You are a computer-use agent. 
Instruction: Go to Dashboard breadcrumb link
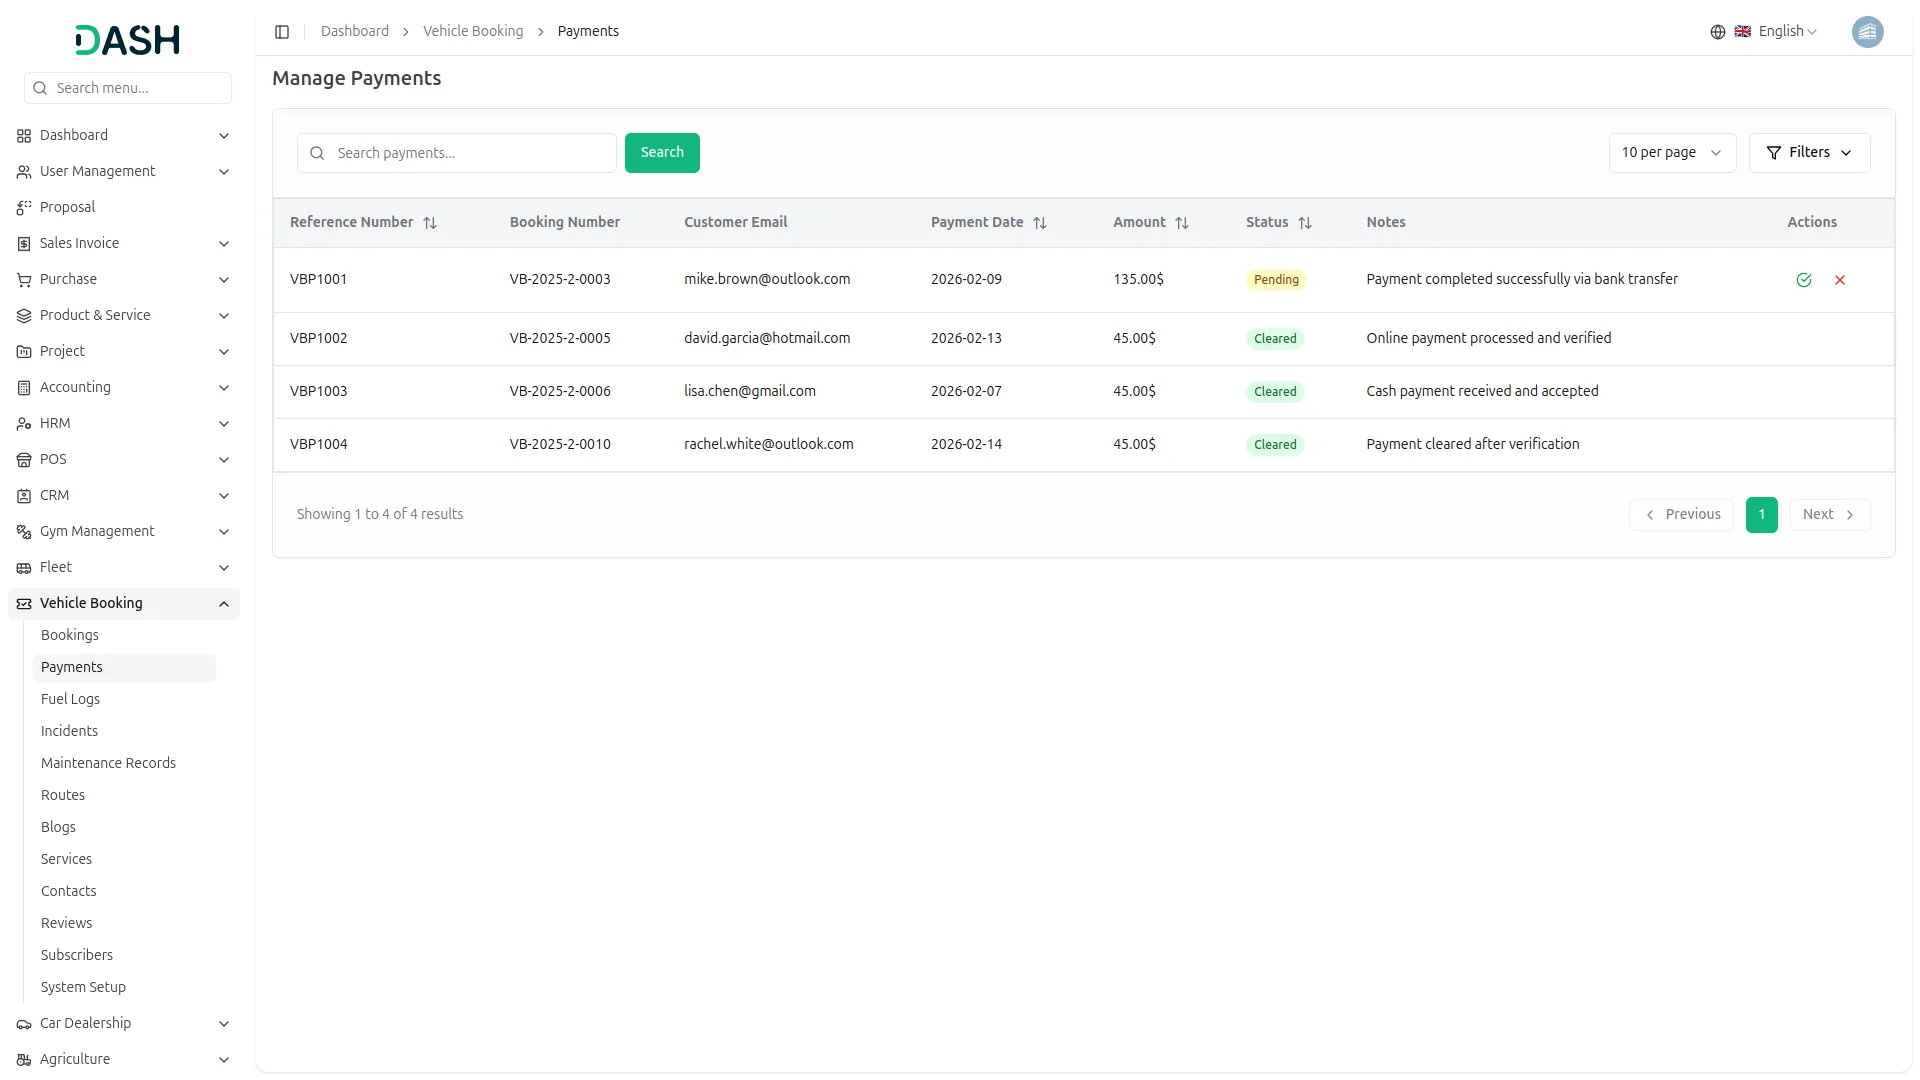(x=355, y=32)
